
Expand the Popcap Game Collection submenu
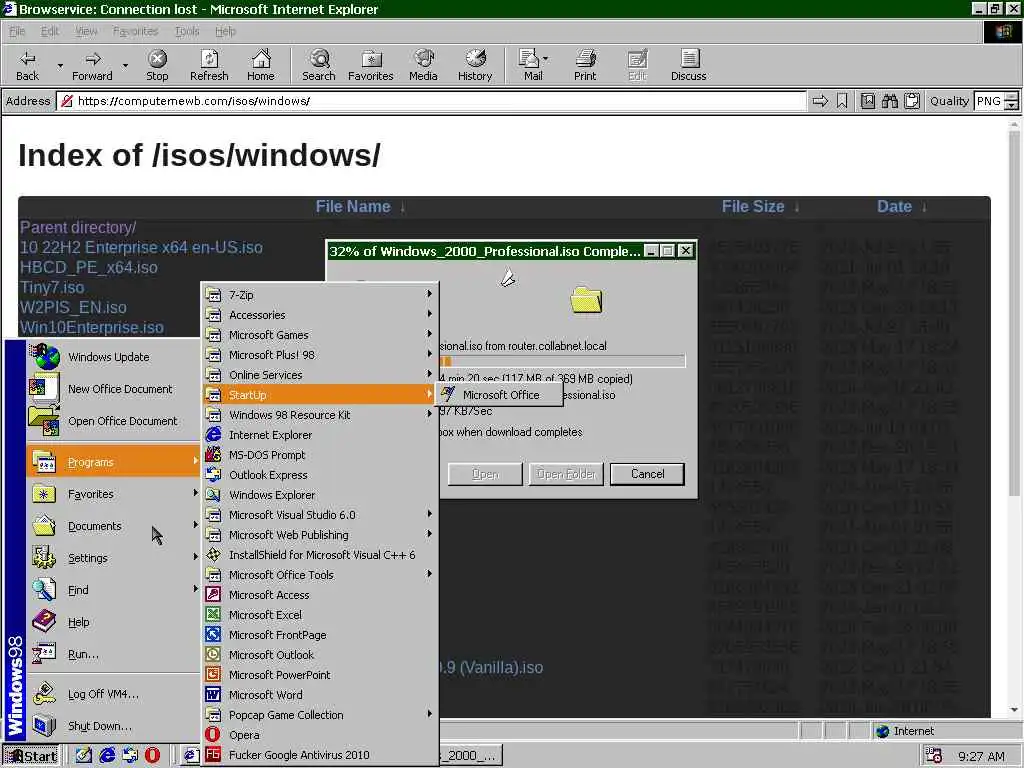point(319,715)
